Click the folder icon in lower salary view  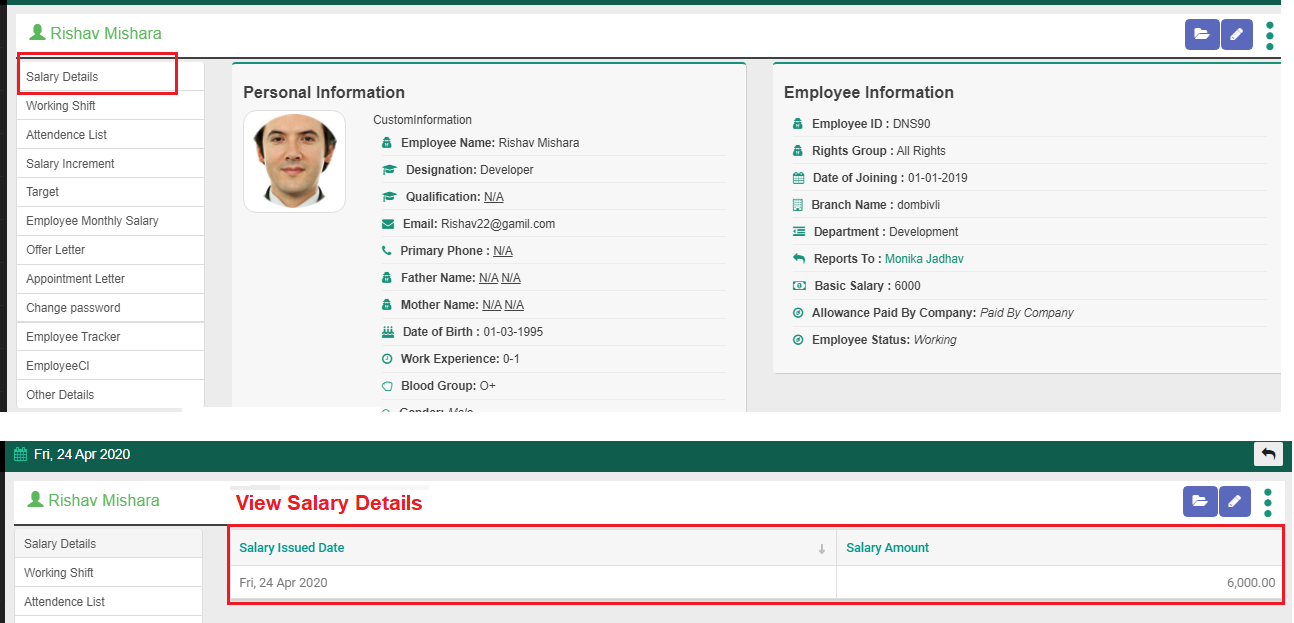(1199, 502)
